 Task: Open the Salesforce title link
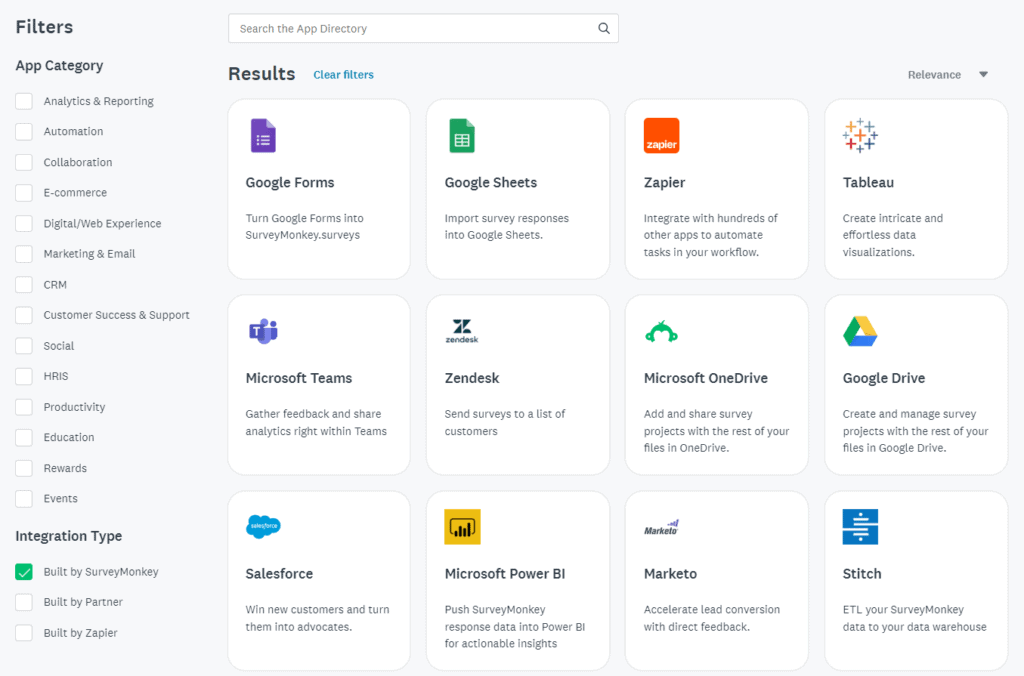tap(279, 573)
